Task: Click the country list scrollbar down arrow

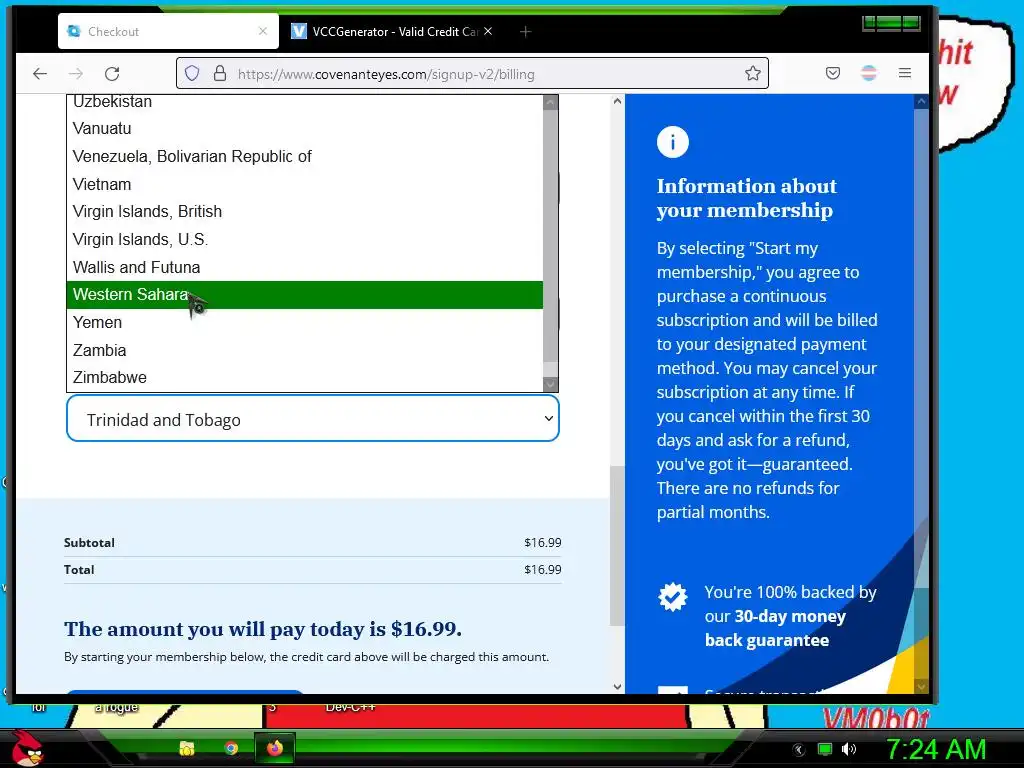Action: 551,384
